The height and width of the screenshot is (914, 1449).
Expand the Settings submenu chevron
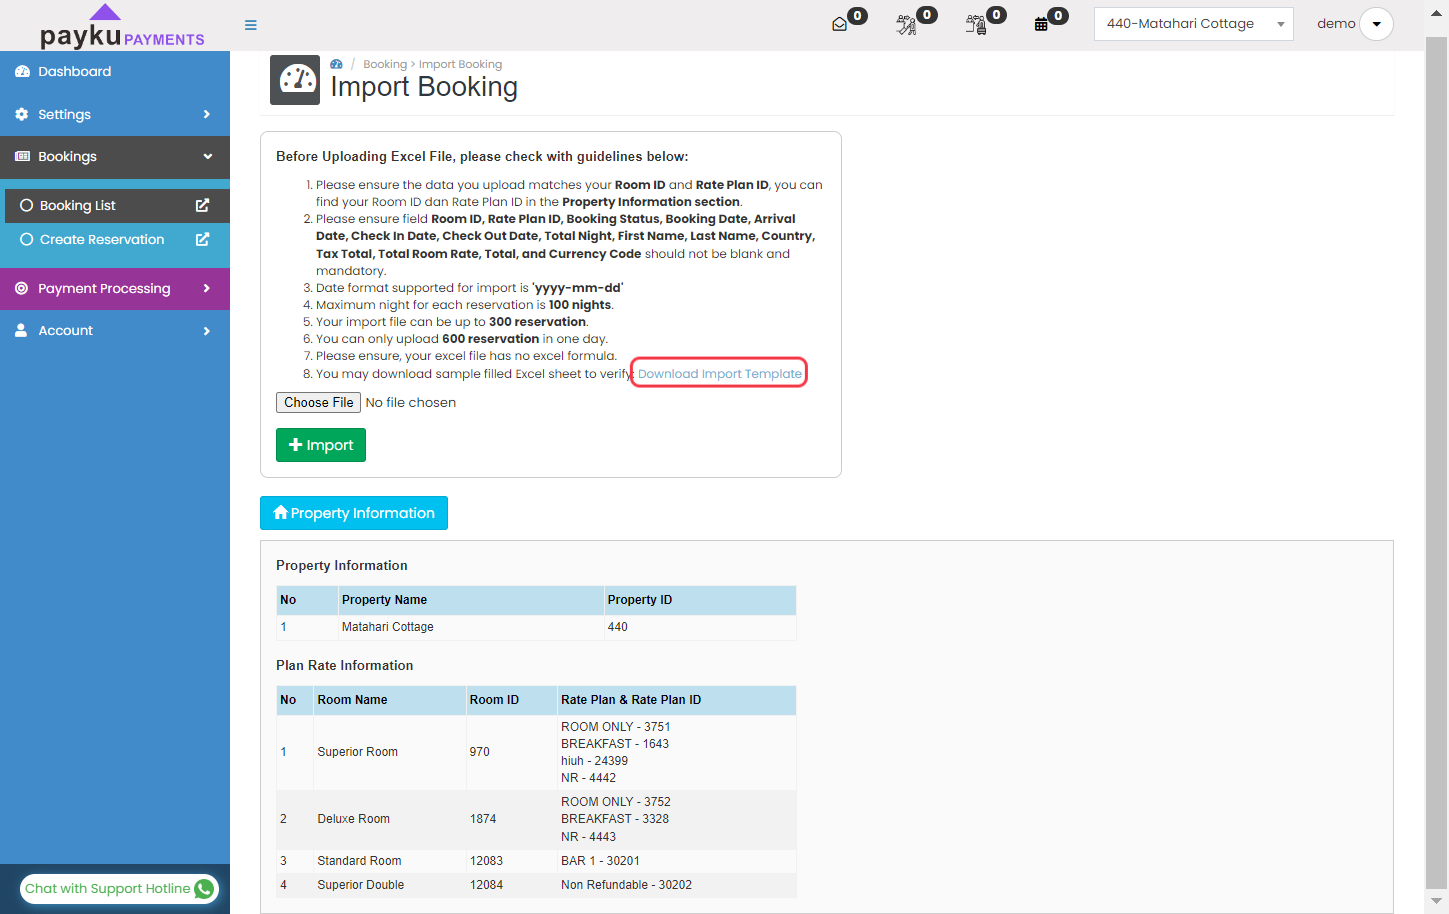[207, 114]
